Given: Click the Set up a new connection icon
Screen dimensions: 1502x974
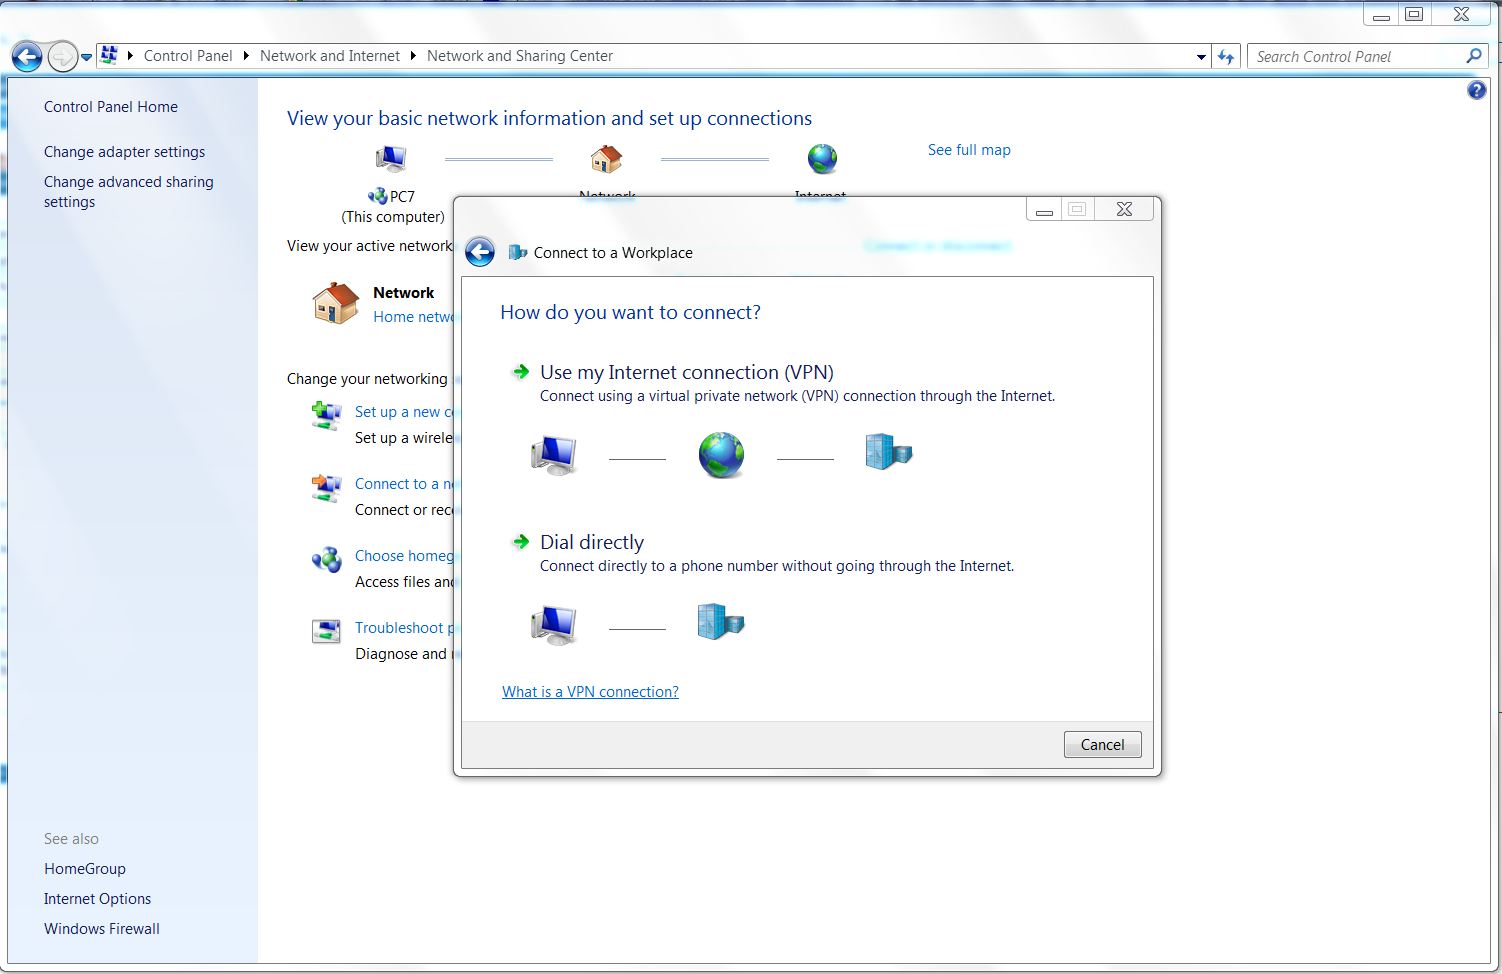Looking at the screenshot, I should (x=326, y=415).
